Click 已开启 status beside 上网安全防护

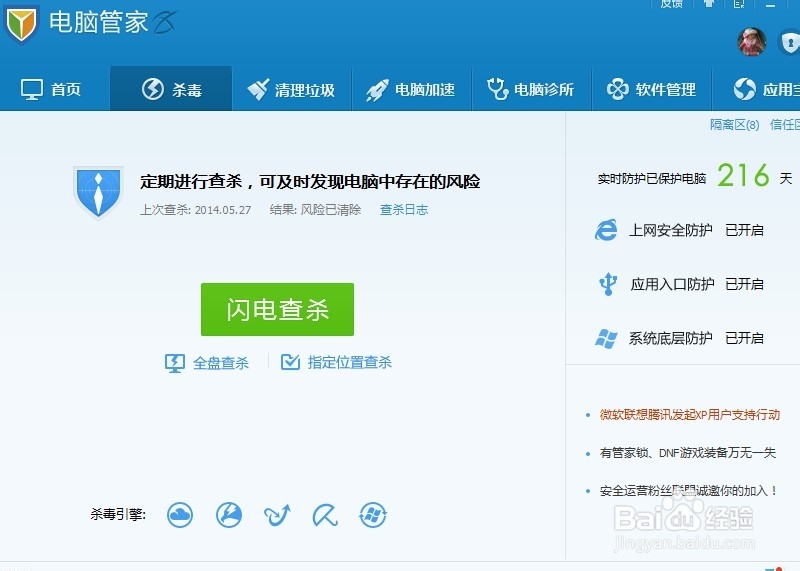tap(744, 230)
